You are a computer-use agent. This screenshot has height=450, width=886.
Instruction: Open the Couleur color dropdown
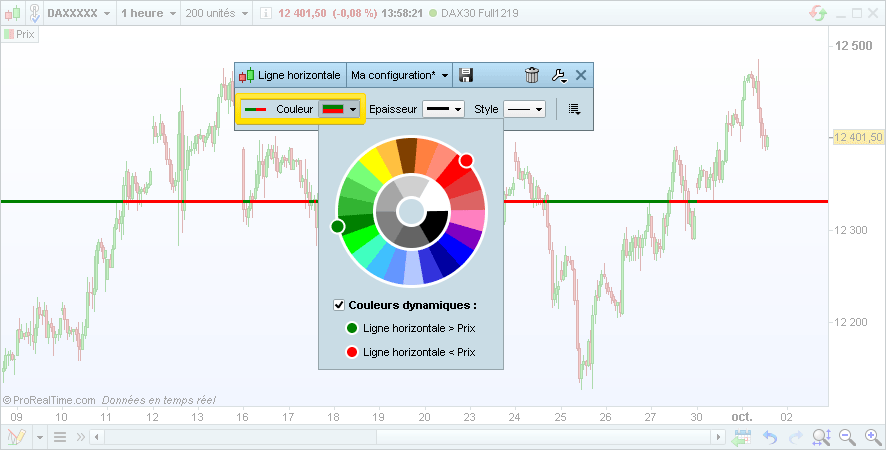(339, 109)
